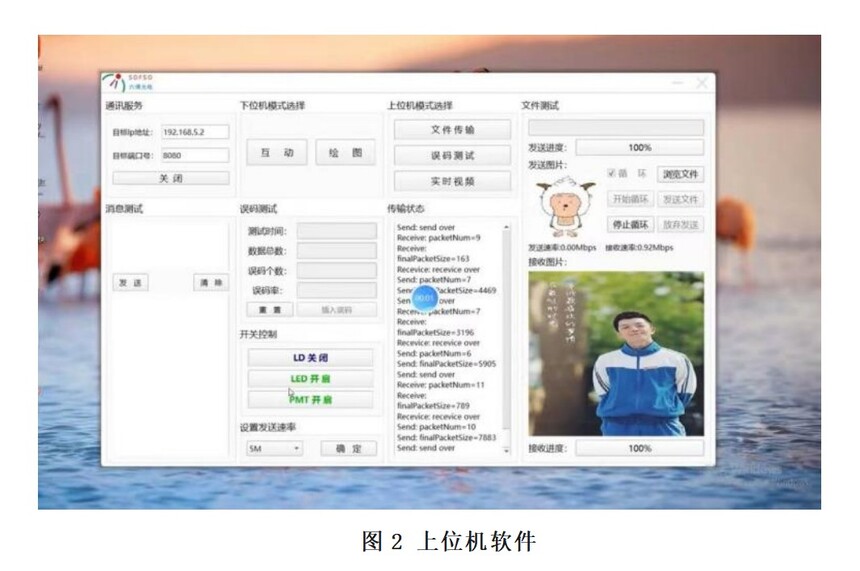This screenshot has height=571, width=860.
Task: Close the window with the X icon
Action: 702,83
